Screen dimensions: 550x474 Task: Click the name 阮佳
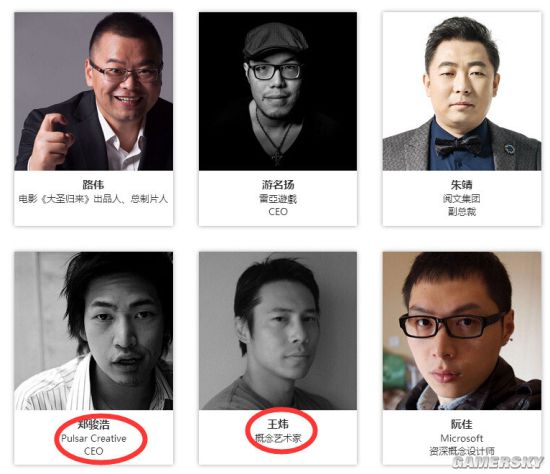(462, 424)
